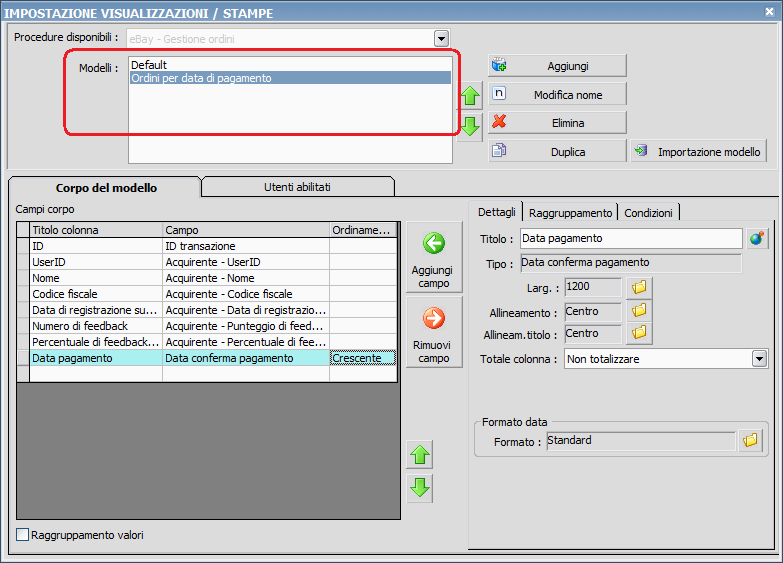
Task: Click the Campo column header
Action: [x=246, y=230]
